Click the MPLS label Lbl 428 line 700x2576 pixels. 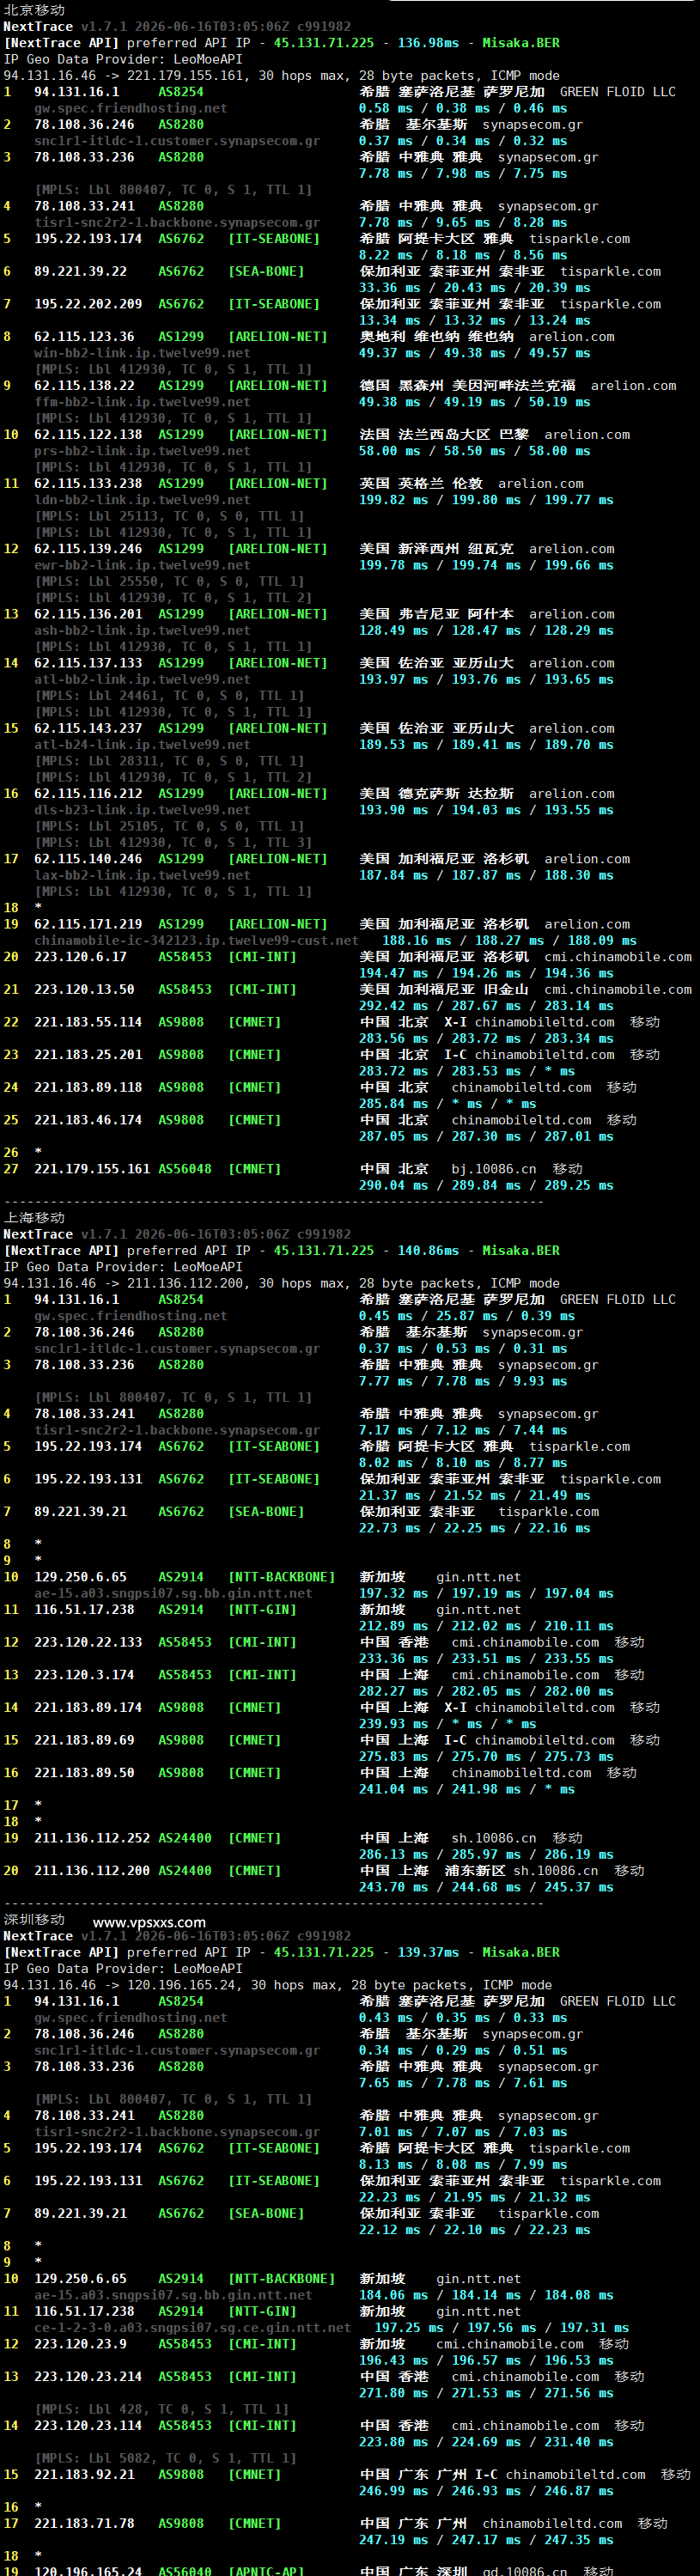161,2410
